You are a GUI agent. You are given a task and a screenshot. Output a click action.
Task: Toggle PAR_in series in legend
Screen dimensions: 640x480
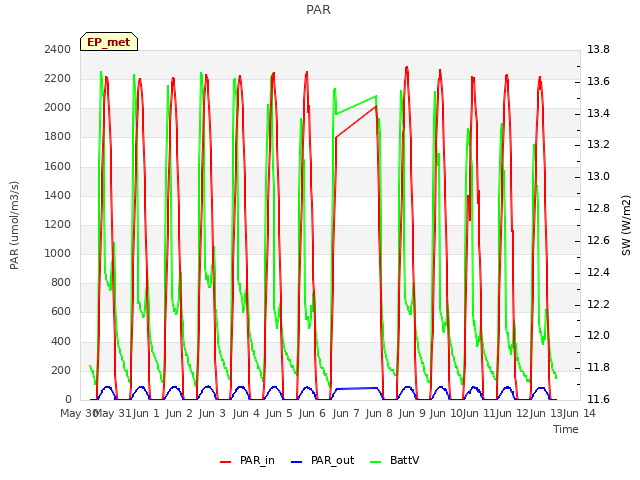click(247, 460)
